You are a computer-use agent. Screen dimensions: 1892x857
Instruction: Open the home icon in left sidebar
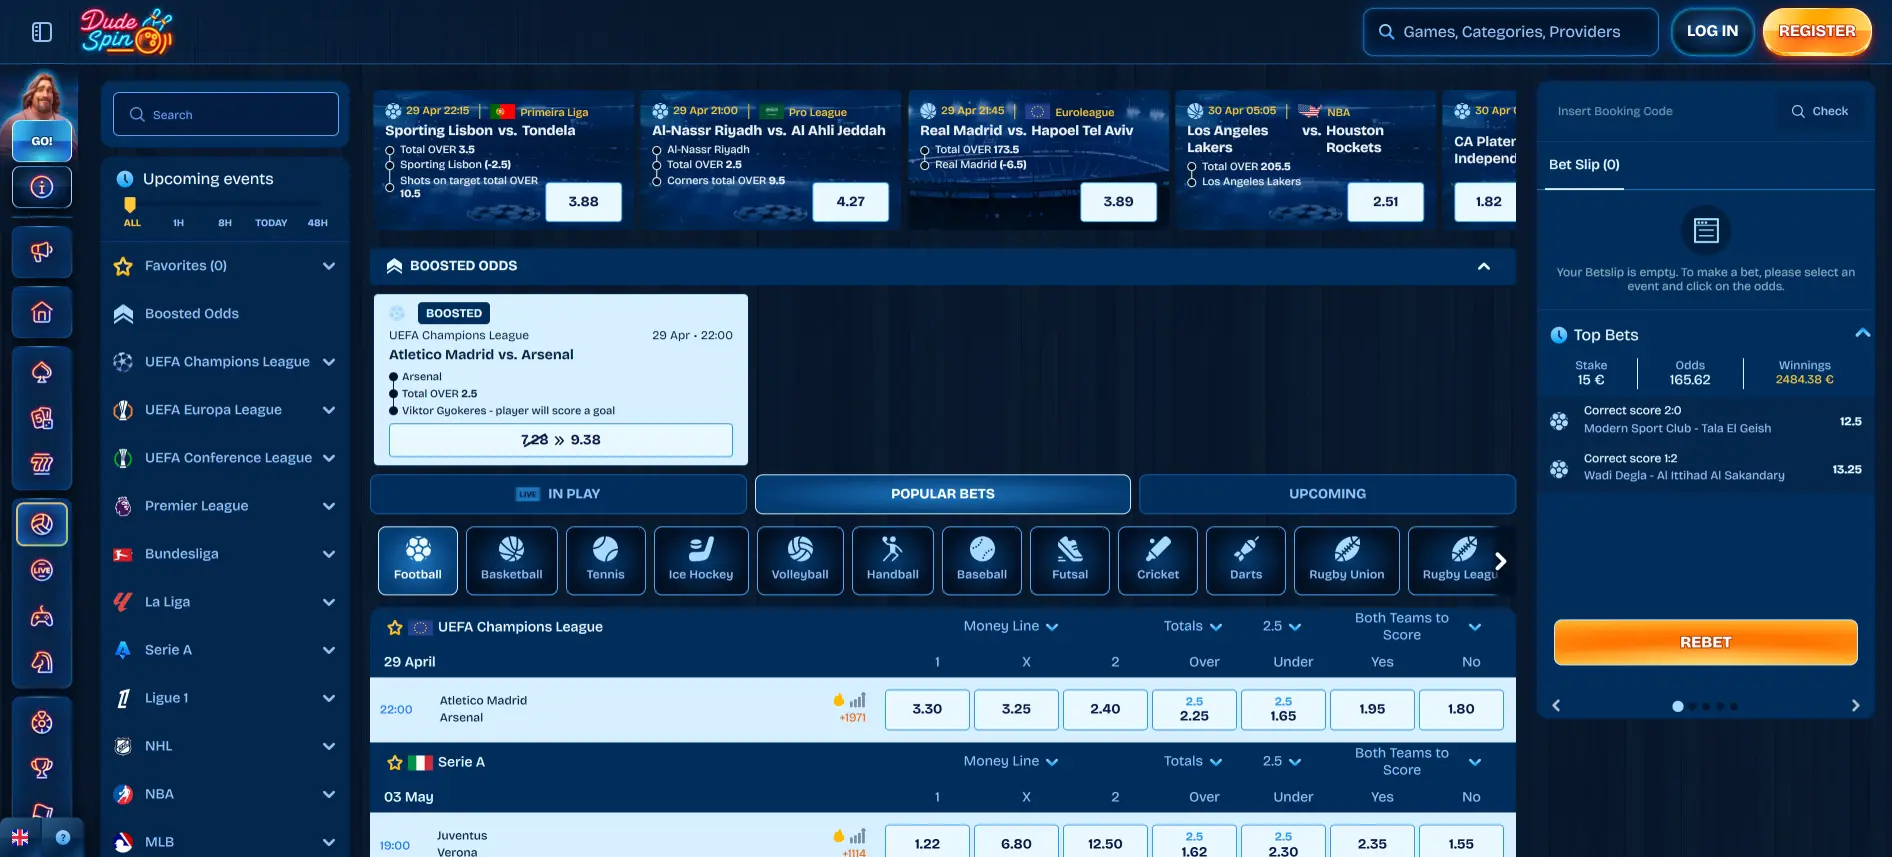click(42, 313)
